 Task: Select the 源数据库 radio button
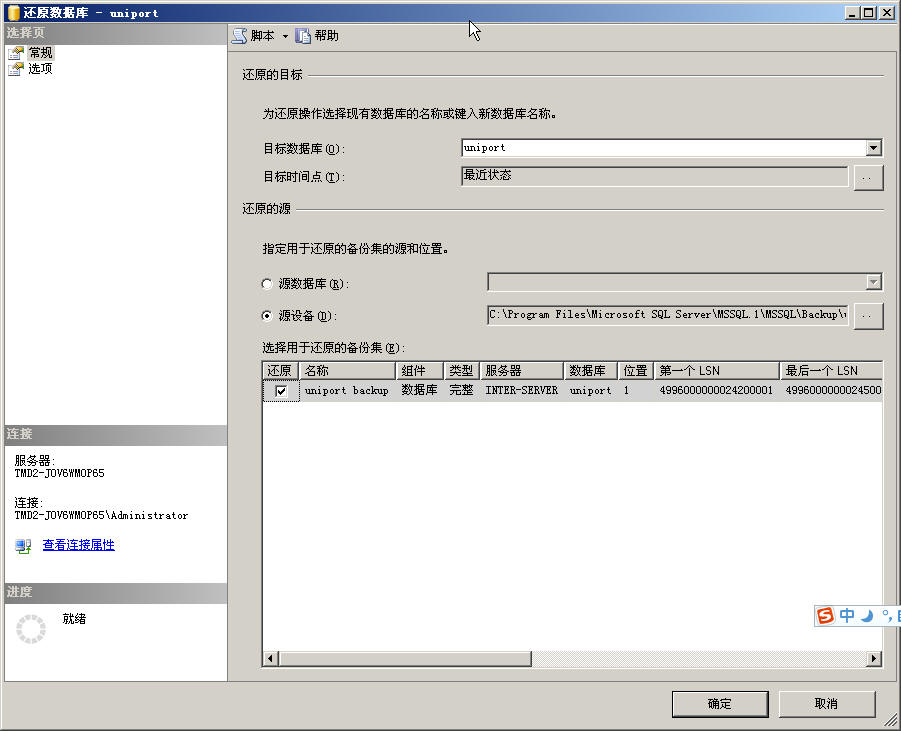click(267, 283)
